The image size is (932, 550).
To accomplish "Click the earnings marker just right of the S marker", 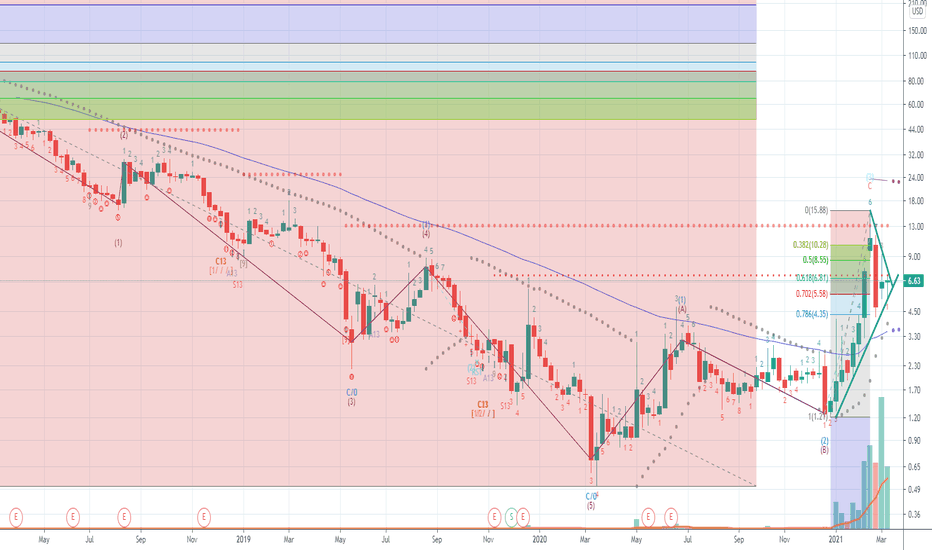I will click(x=523, y=517).
